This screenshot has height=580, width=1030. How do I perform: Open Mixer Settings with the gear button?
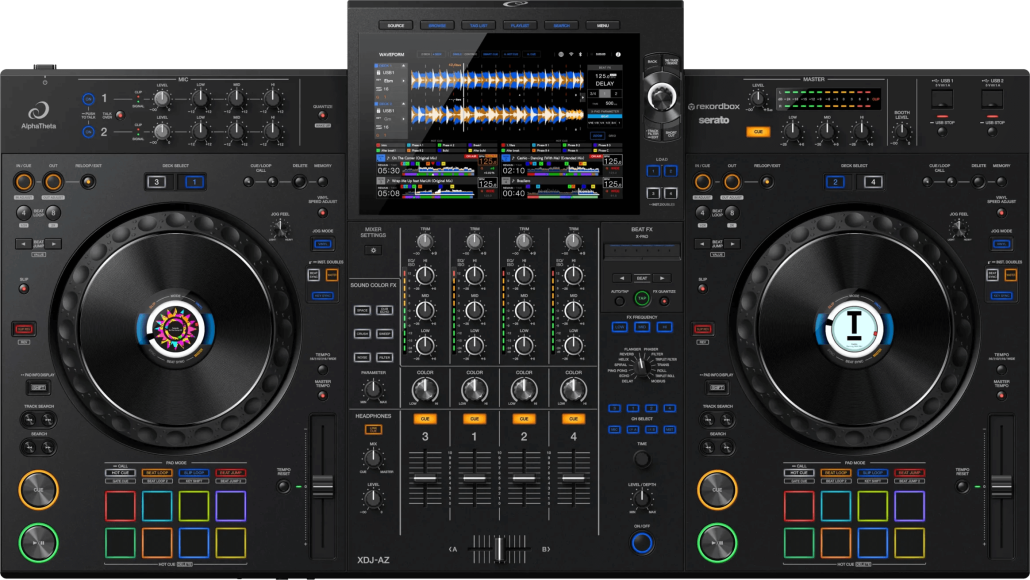click(x=372, y=250)
